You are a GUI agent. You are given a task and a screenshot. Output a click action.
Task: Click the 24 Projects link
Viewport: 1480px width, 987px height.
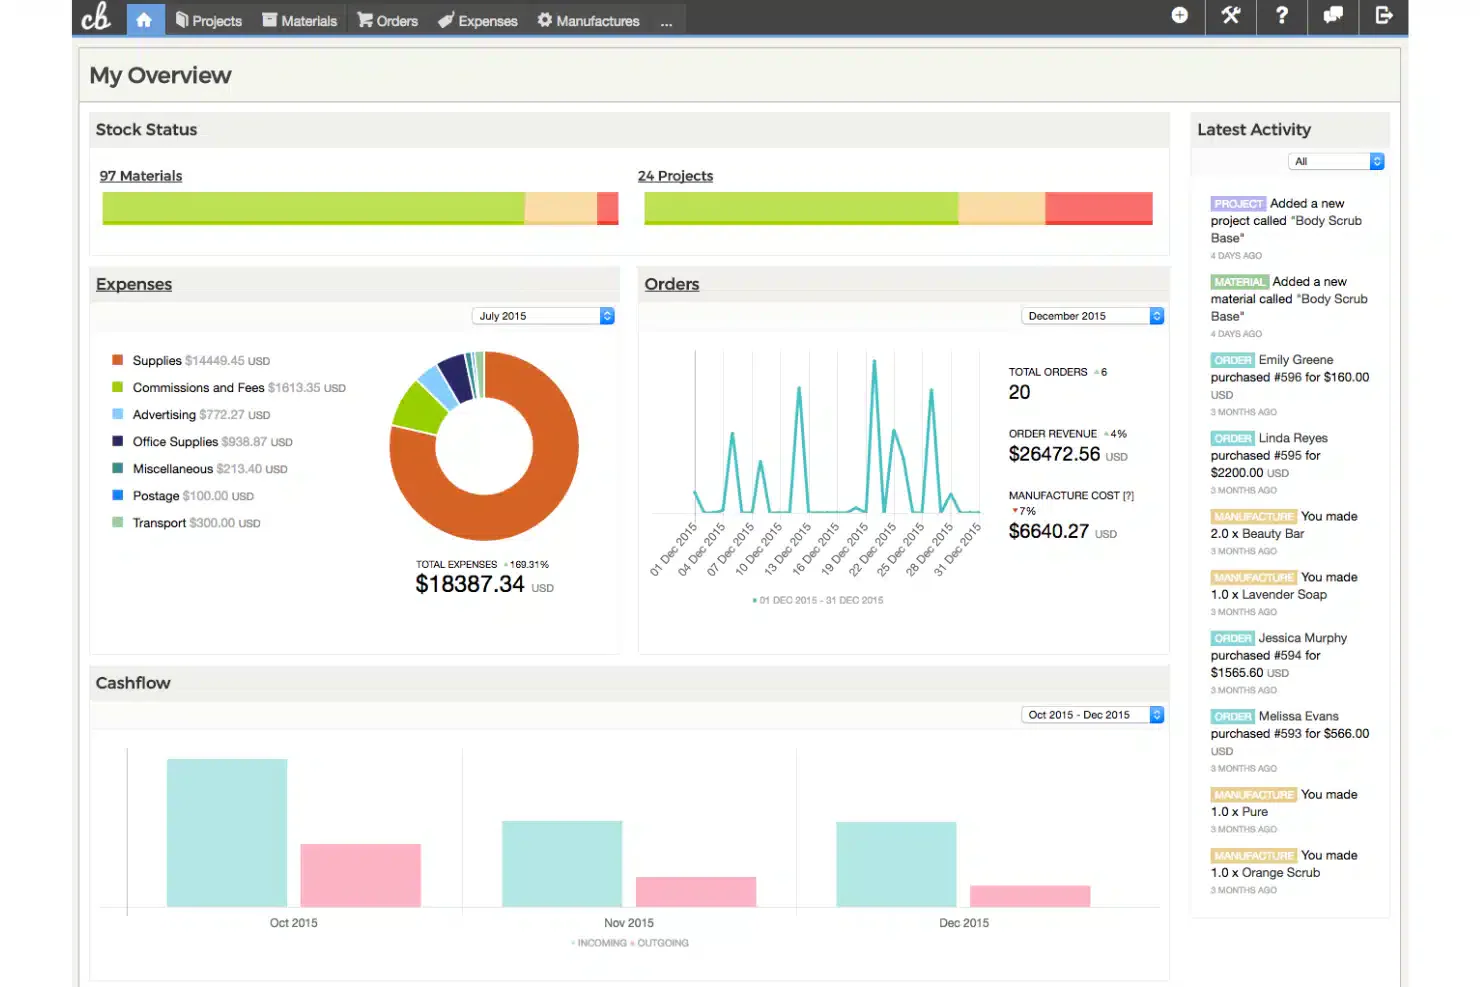[x=676, y=176]
